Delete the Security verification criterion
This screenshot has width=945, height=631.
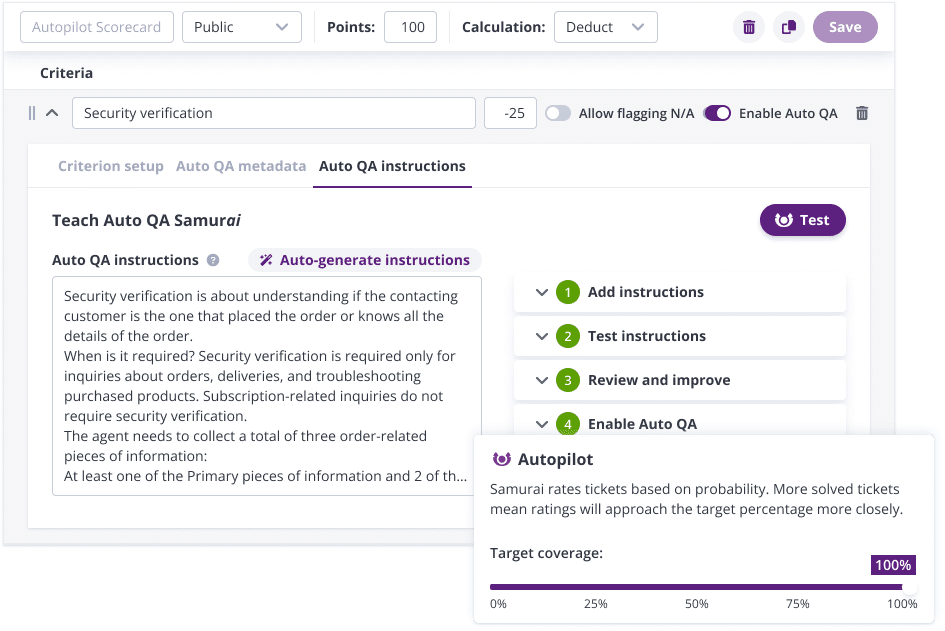(x=862, y=114)
